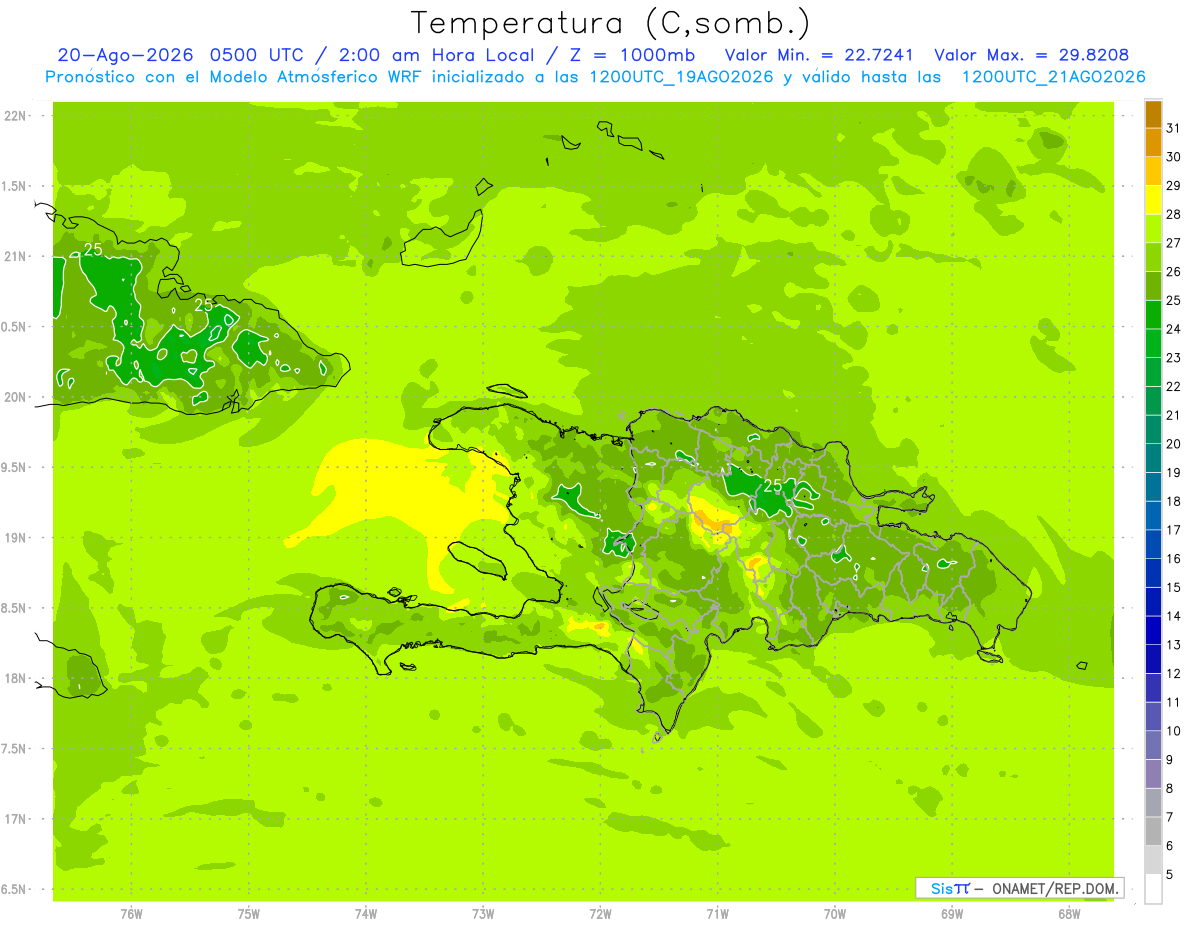Click the gray colorbar segment between 6 and 7

pos(1153,831)
